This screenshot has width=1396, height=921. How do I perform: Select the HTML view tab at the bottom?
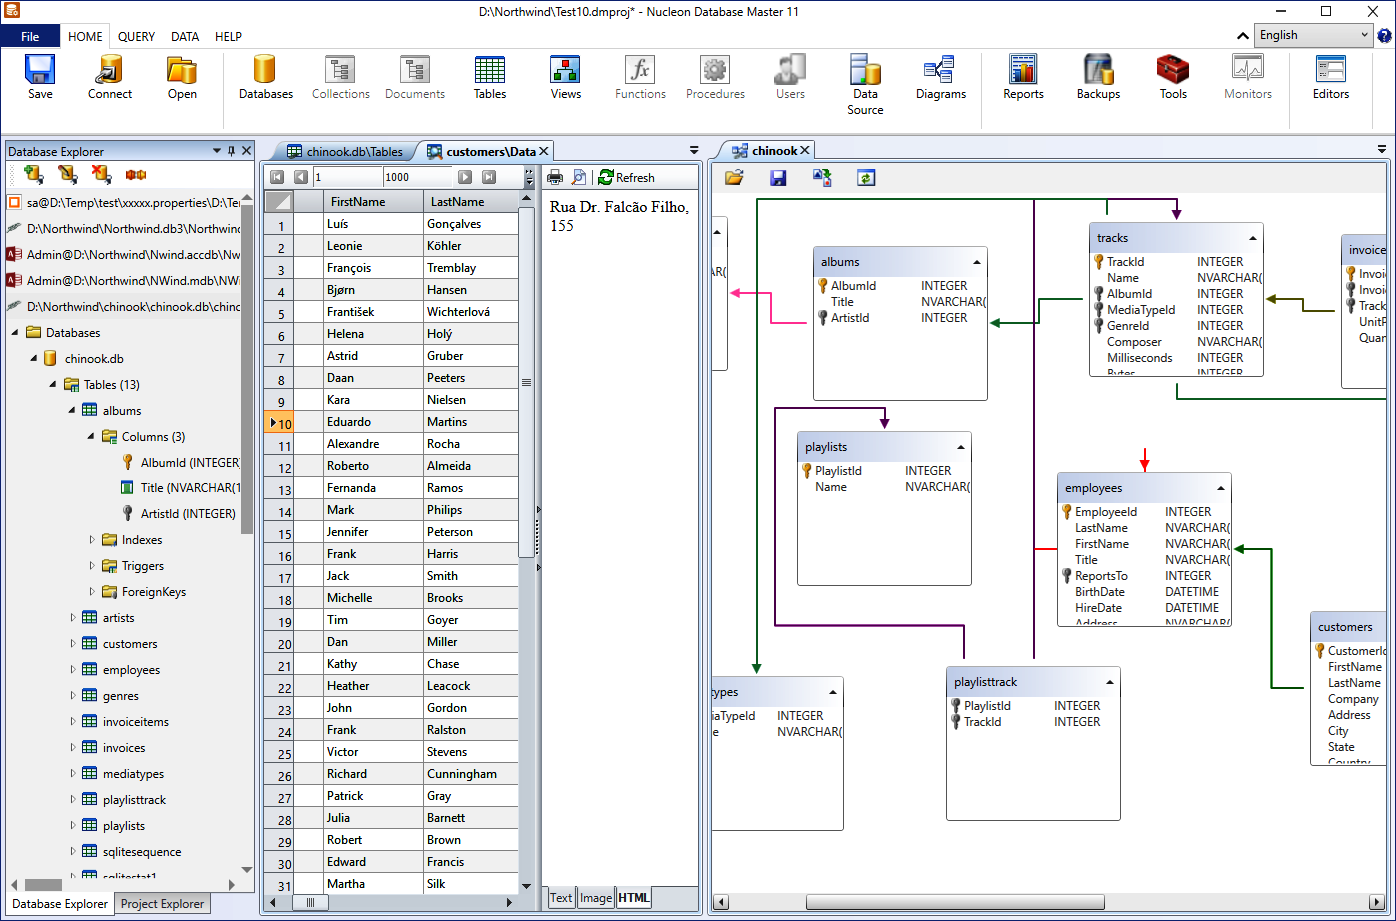(x=633, y=897)
